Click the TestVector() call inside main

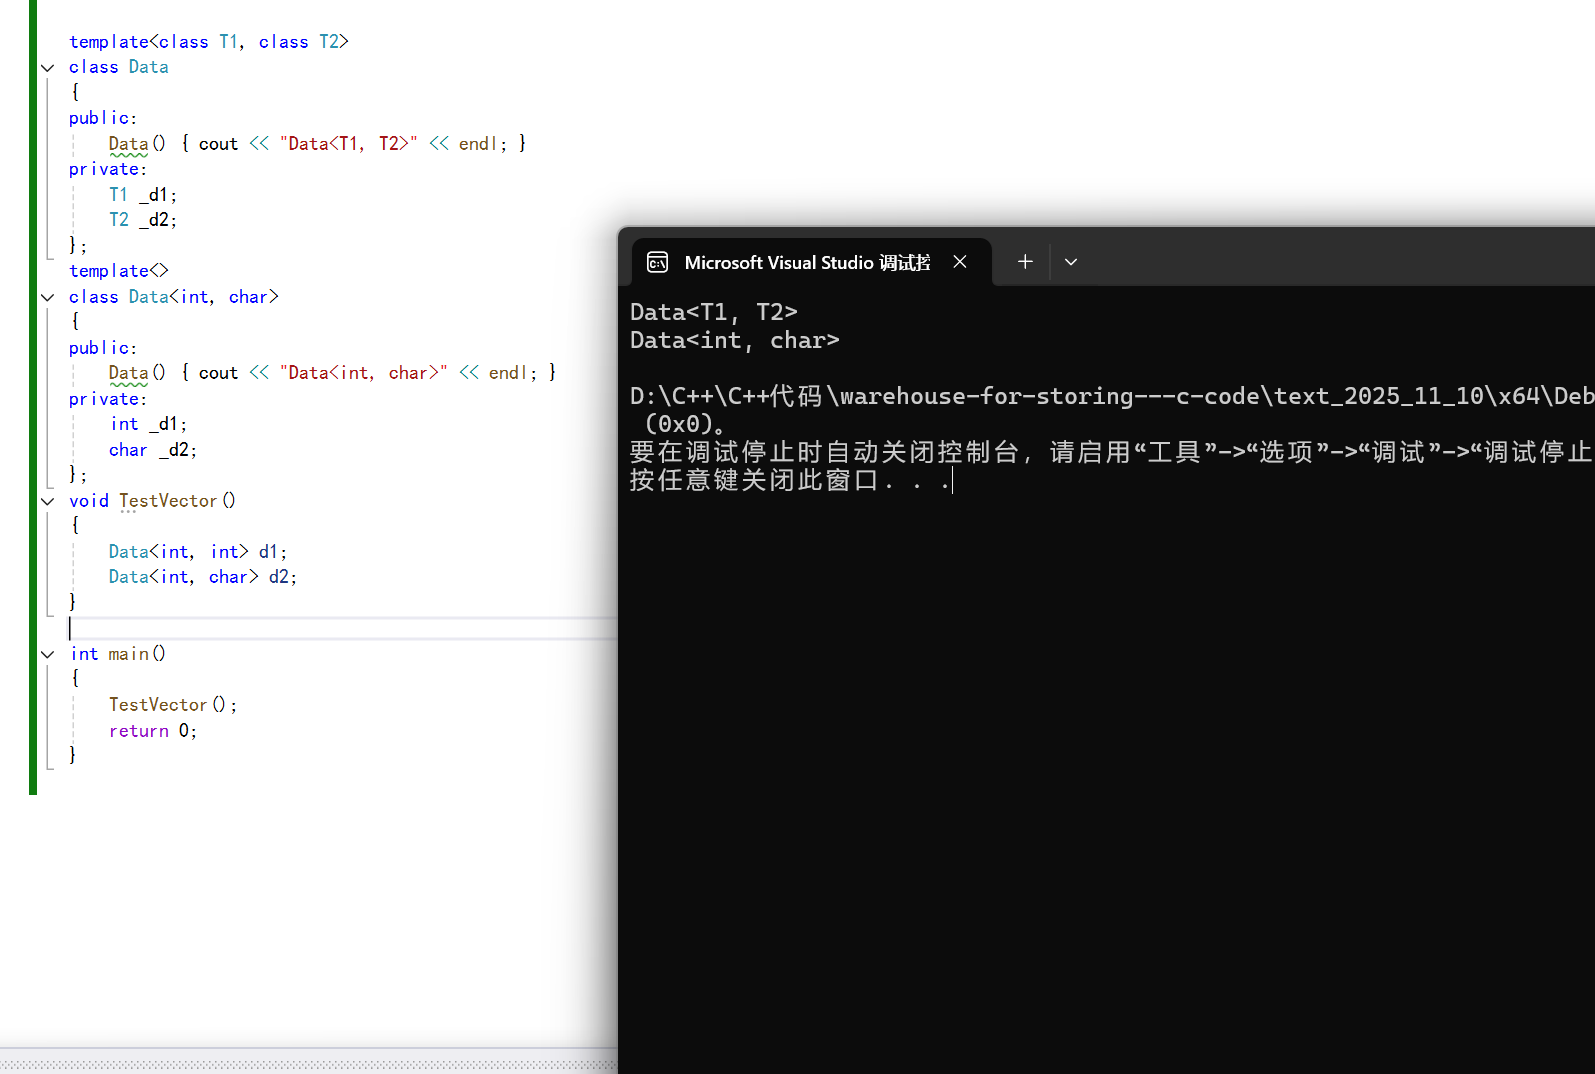click(173, 705)
